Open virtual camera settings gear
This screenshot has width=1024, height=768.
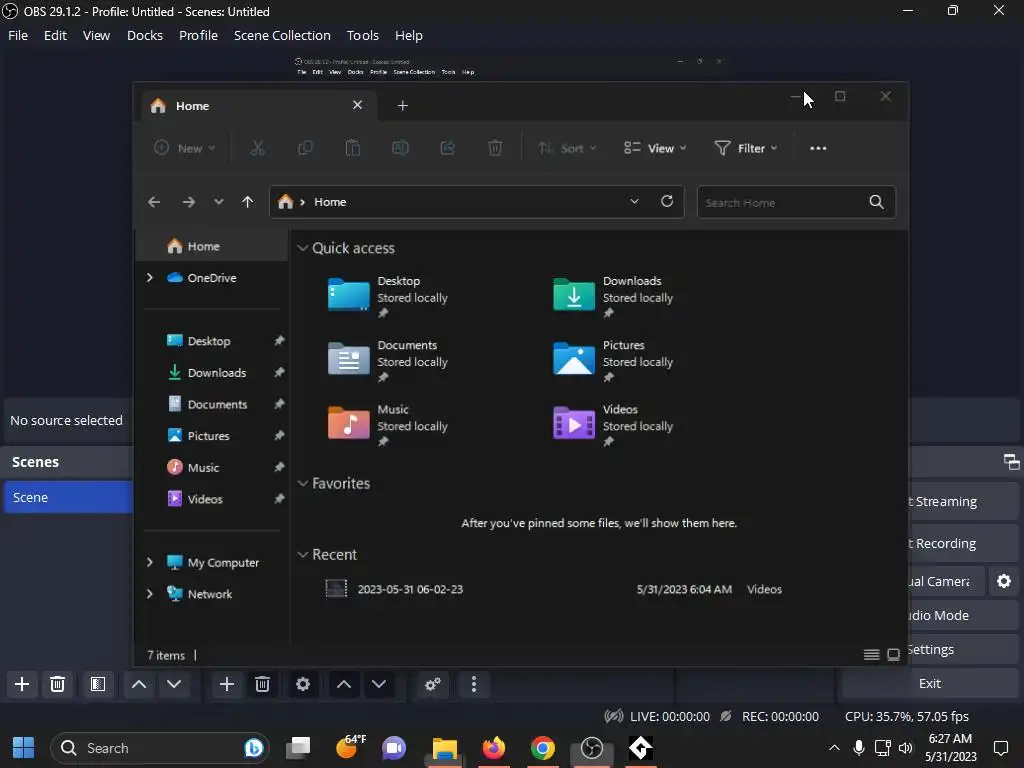coord(1004,581)
